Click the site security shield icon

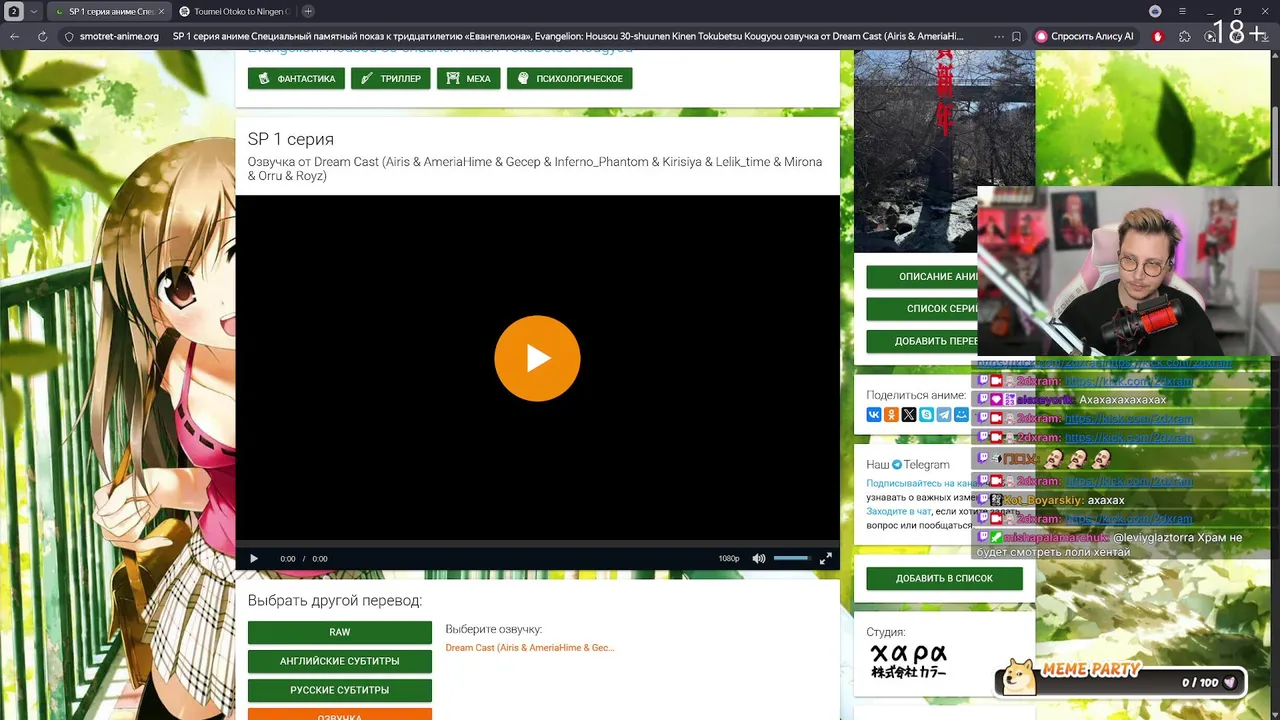click(x=69, y=36)
